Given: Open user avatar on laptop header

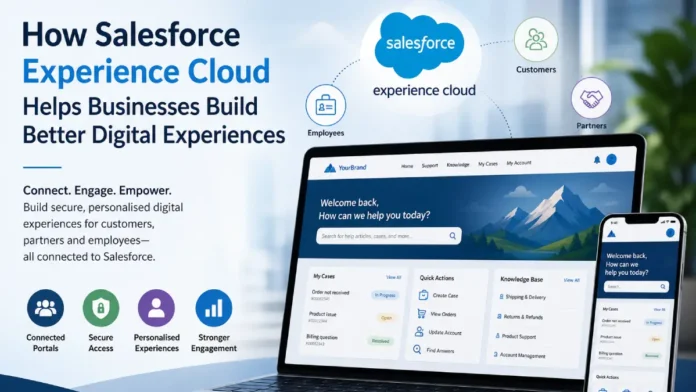Looking at the screenshot, I should point(611,159).
